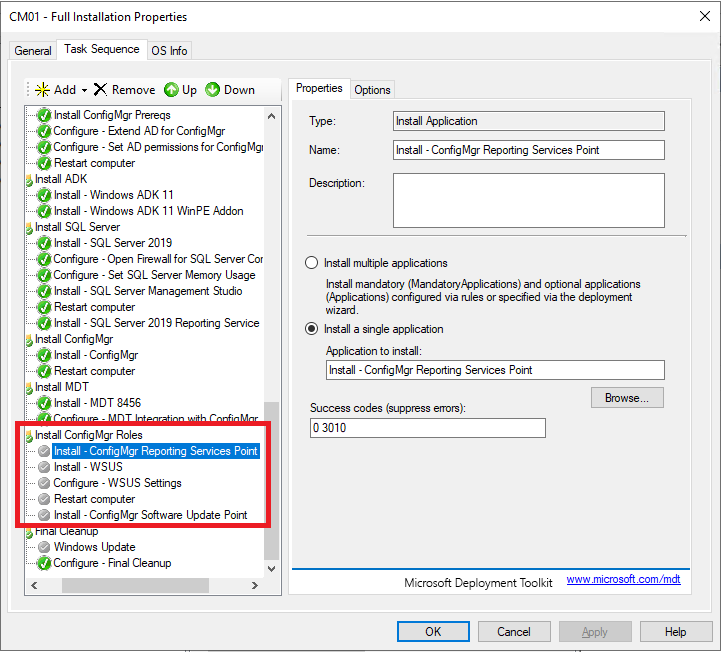
Task: Click the vertical scrollbar thumb of task list
Action: [x=271, y=480]
